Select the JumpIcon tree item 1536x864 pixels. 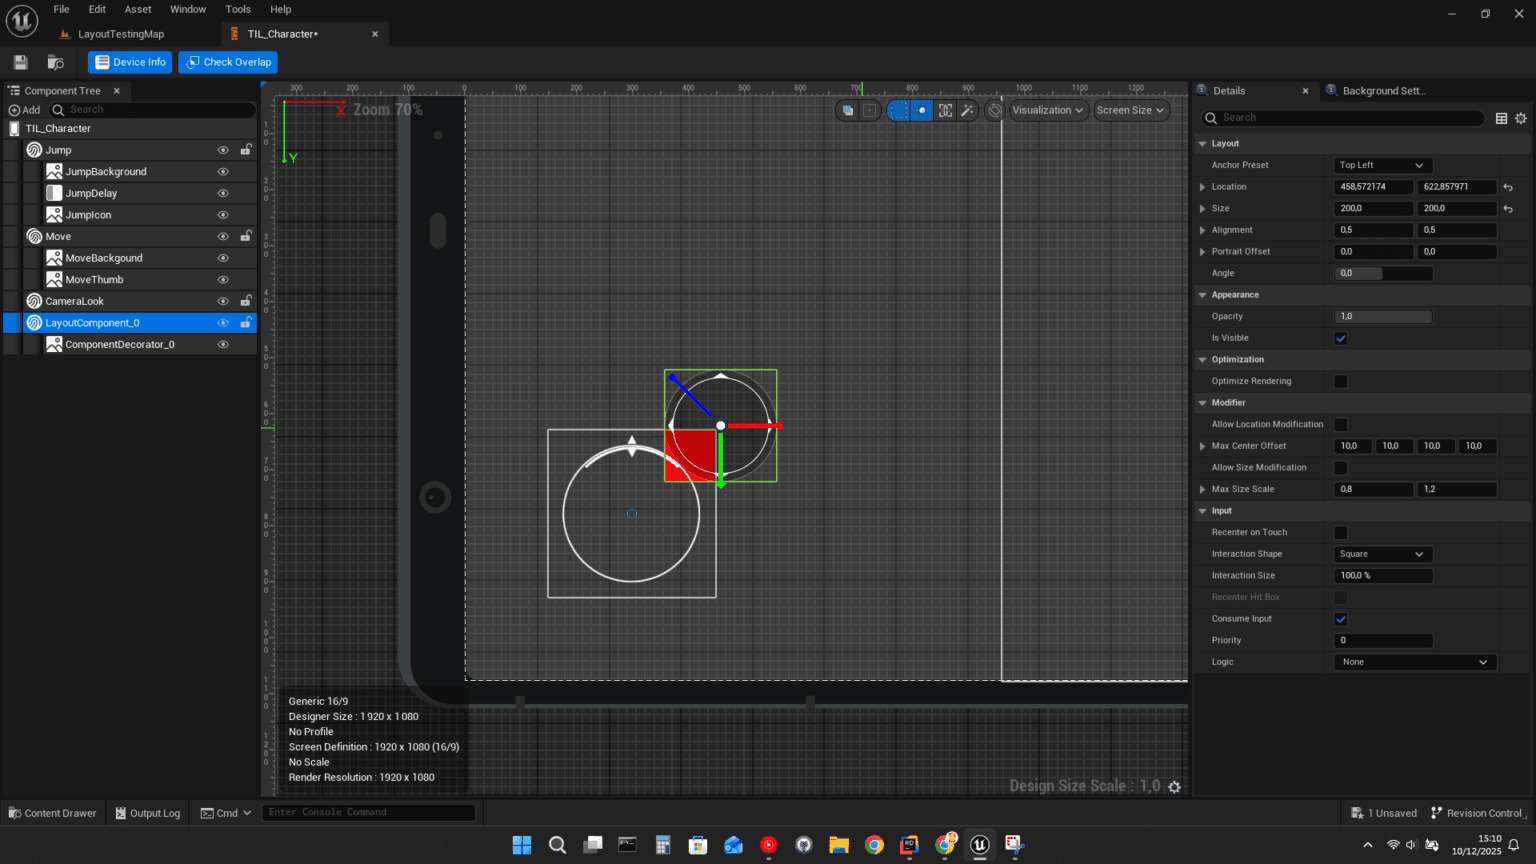pos(88,215)
